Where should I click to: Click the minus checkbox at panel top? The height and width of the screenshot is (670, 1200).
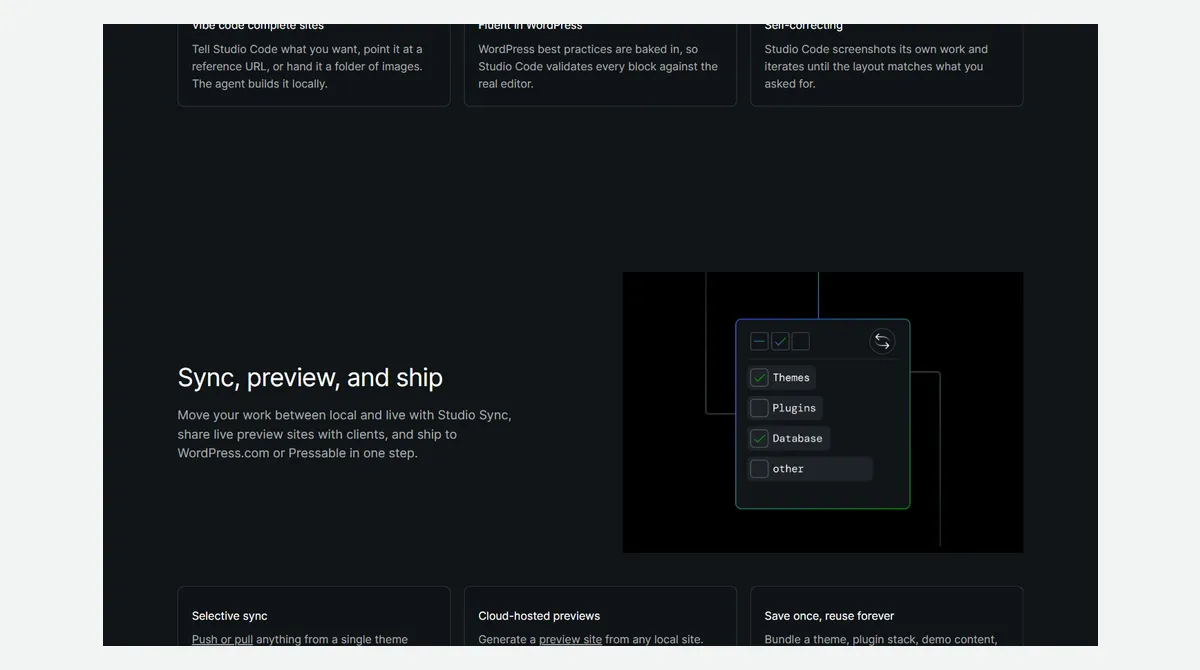click(x=759, y=341)
